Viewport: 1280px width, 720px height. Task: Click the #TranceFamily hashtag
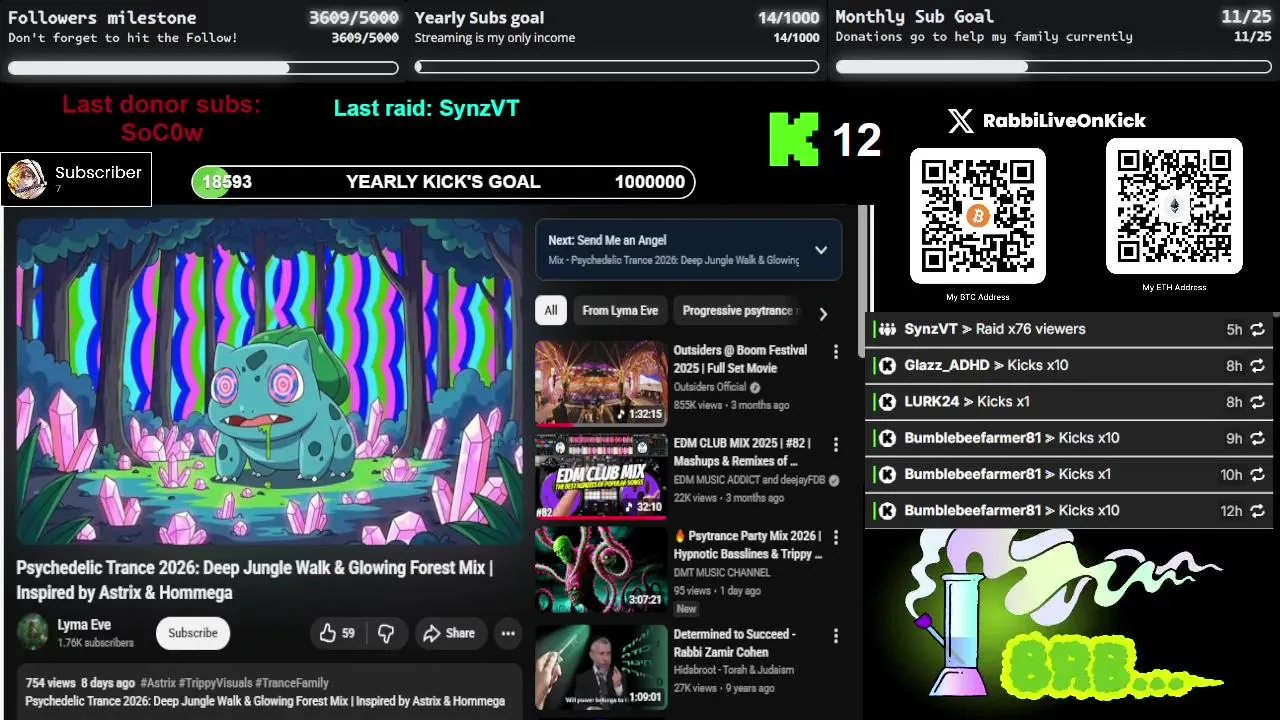click(x=293, y=683)
